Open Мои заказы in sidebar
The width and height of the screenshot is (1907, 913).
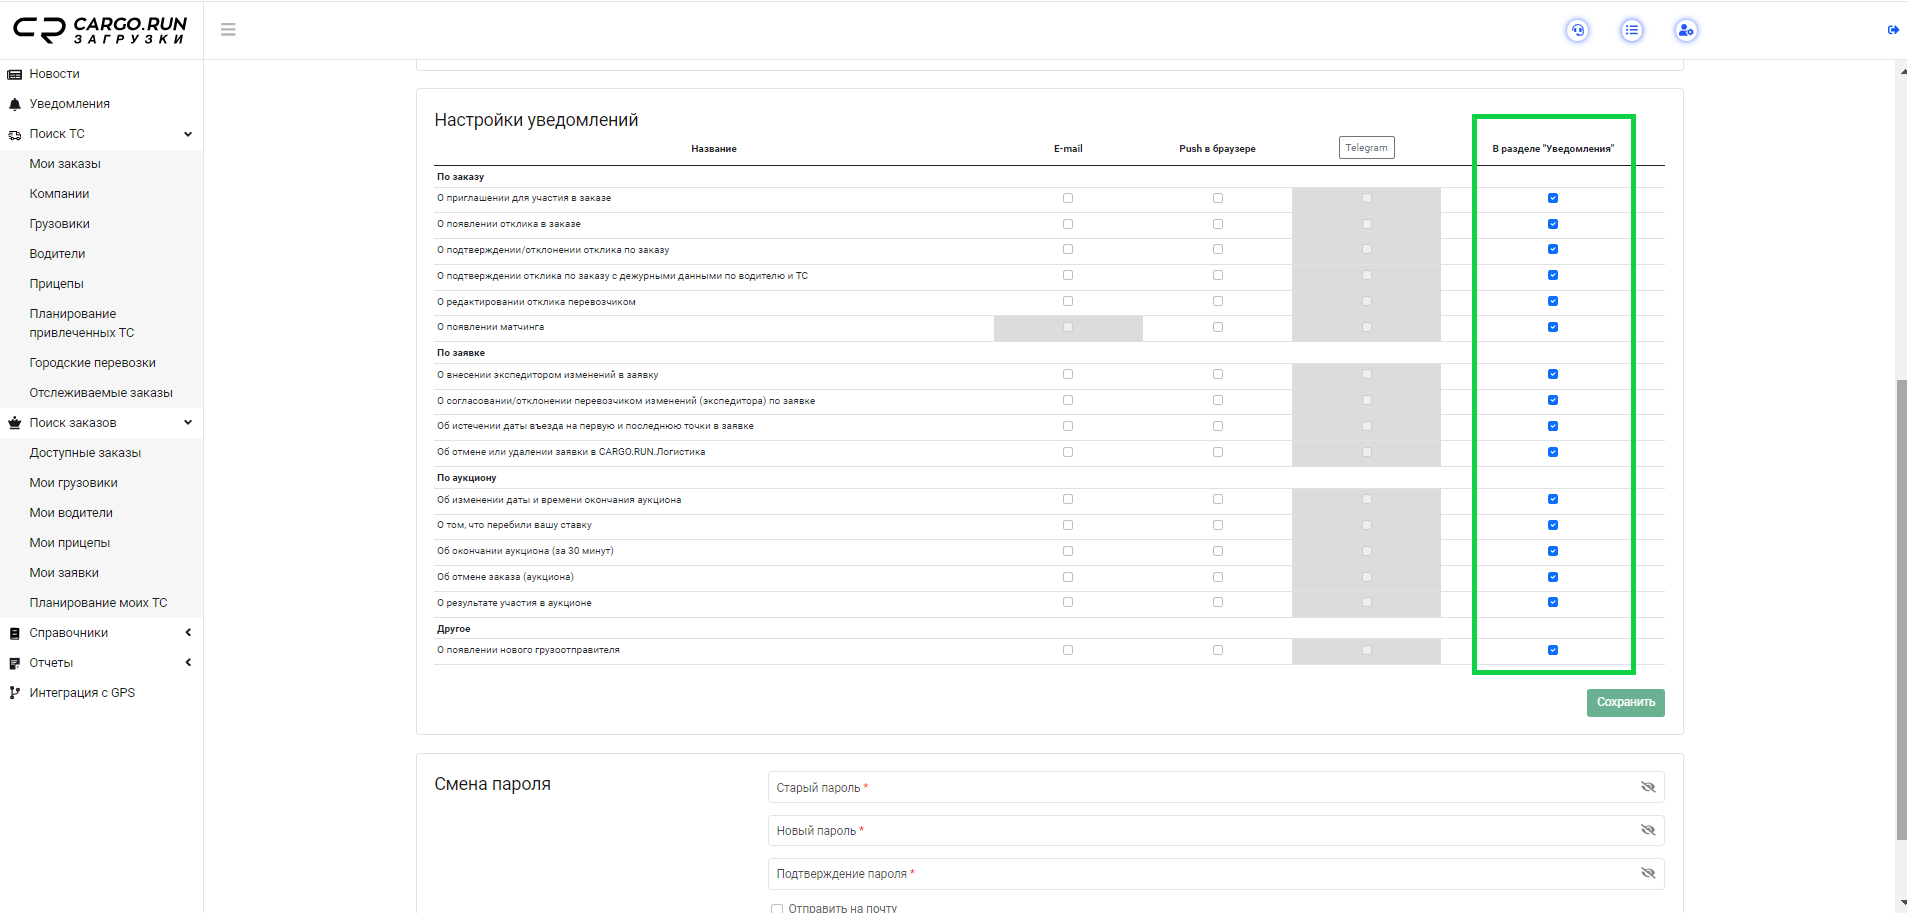click(65, 164)
